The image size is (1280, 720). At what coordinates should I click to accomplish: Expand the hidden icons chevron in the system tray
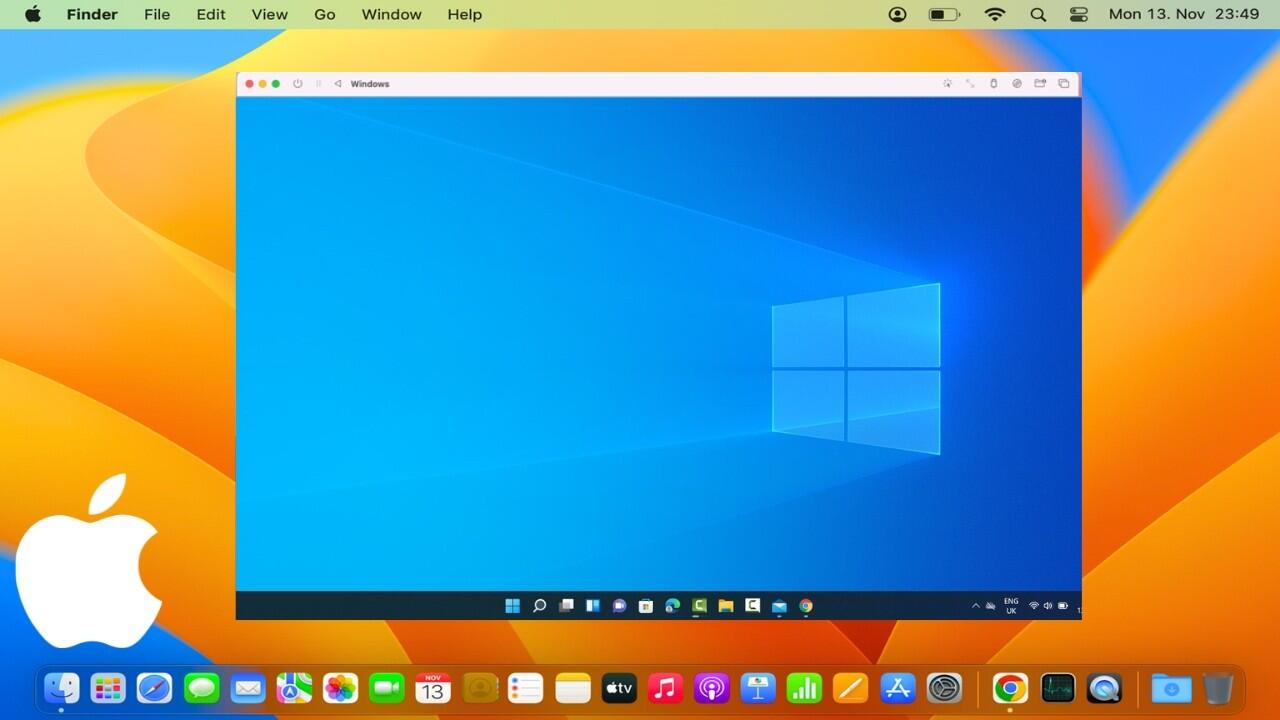(x=976, y=606)
